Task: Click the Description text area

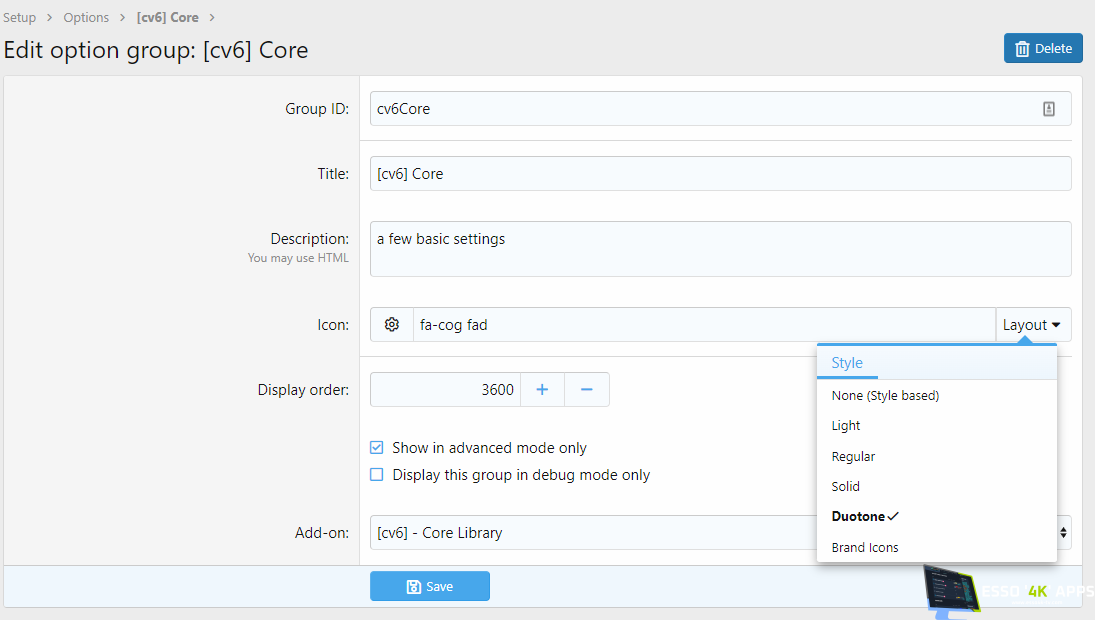Action: (720, 249)
